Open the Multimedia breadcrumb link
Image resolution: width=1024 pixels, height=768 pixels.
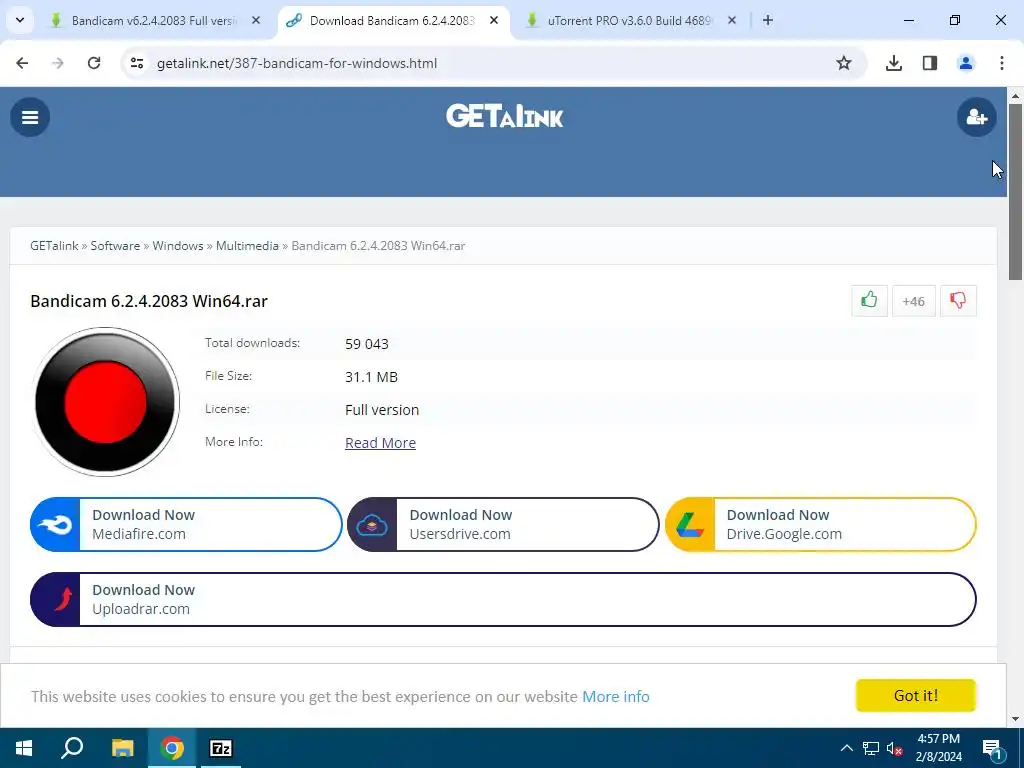(x=247, y=246)
